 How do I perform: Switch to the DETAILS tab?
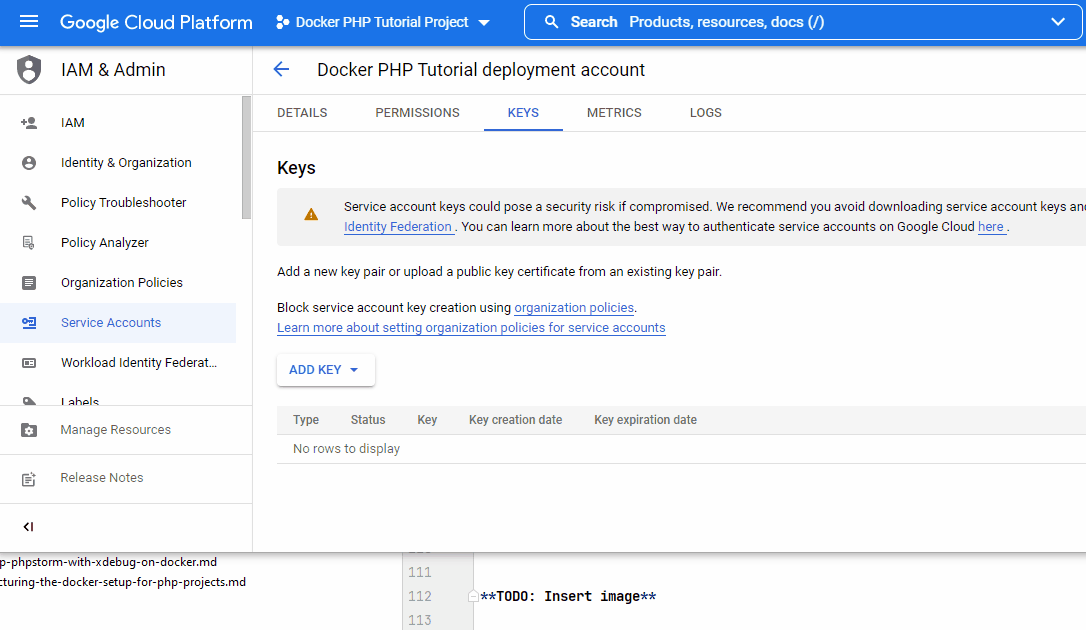pyautogui.click(x=302, y=113)
